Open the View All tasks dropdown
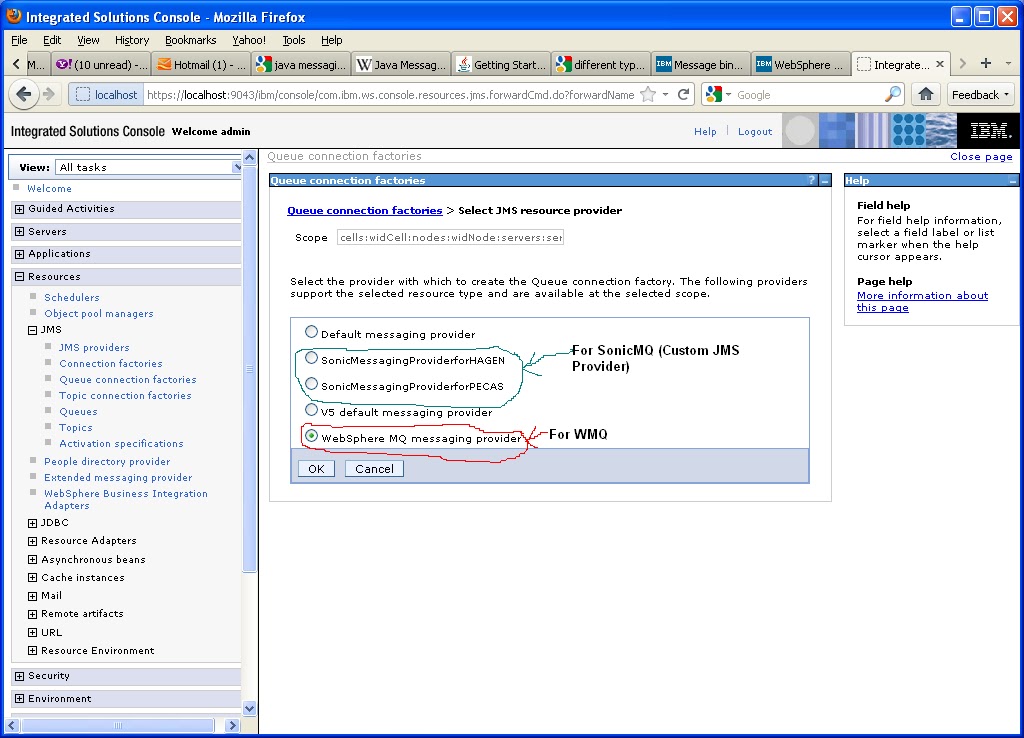Viewport: 1024px width, 738px height. pyautogui.click(x=148, y=167)
